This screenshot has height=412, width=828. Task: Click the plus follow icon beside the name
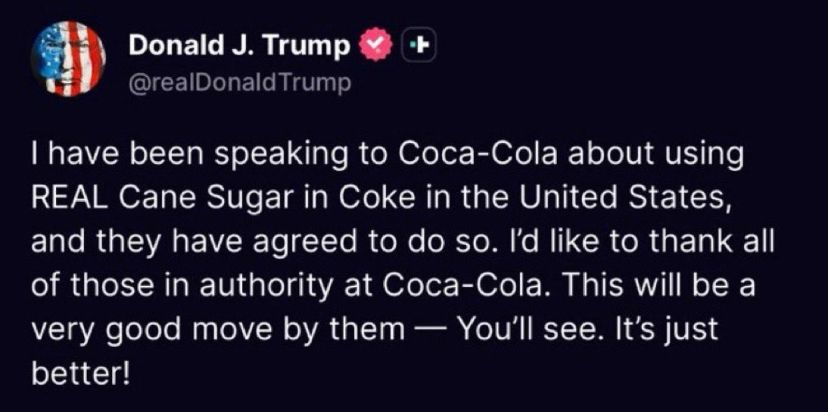coord(420,47)
